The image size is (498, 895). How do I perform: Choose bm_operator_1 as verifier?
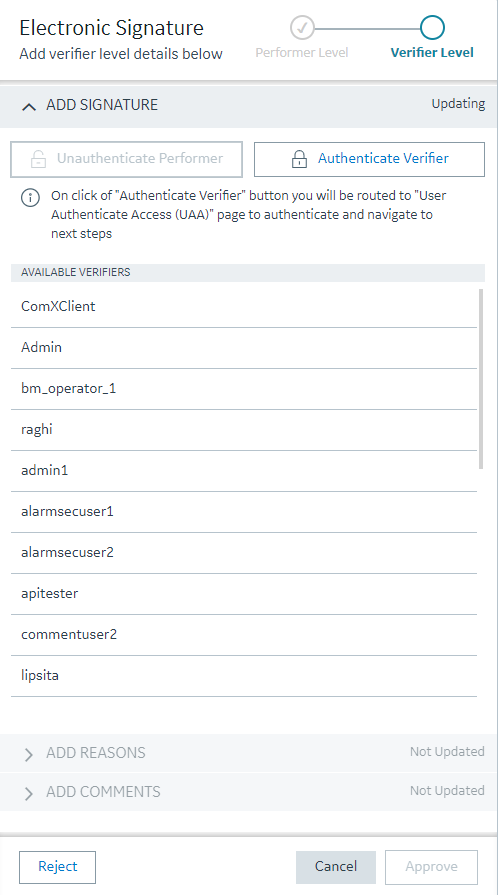[x=244, y=389]
